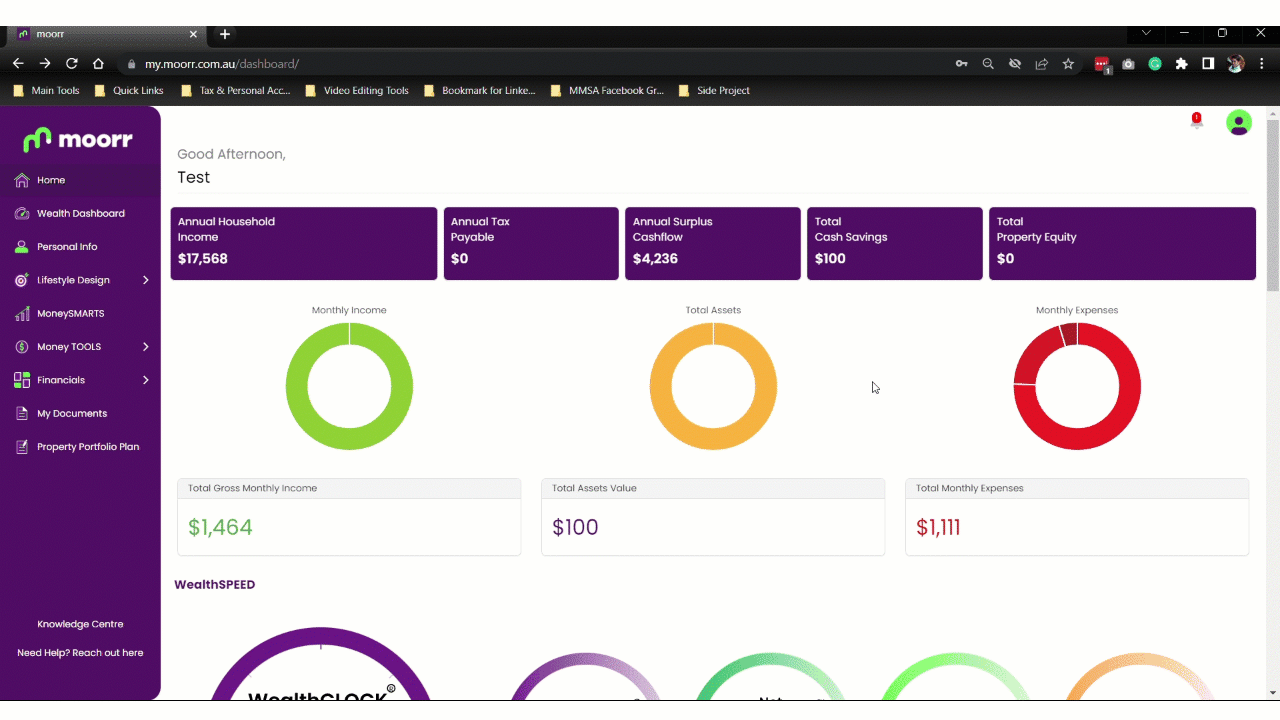Click the Money TOOLS dollar icon

click(x=22, y=347)
